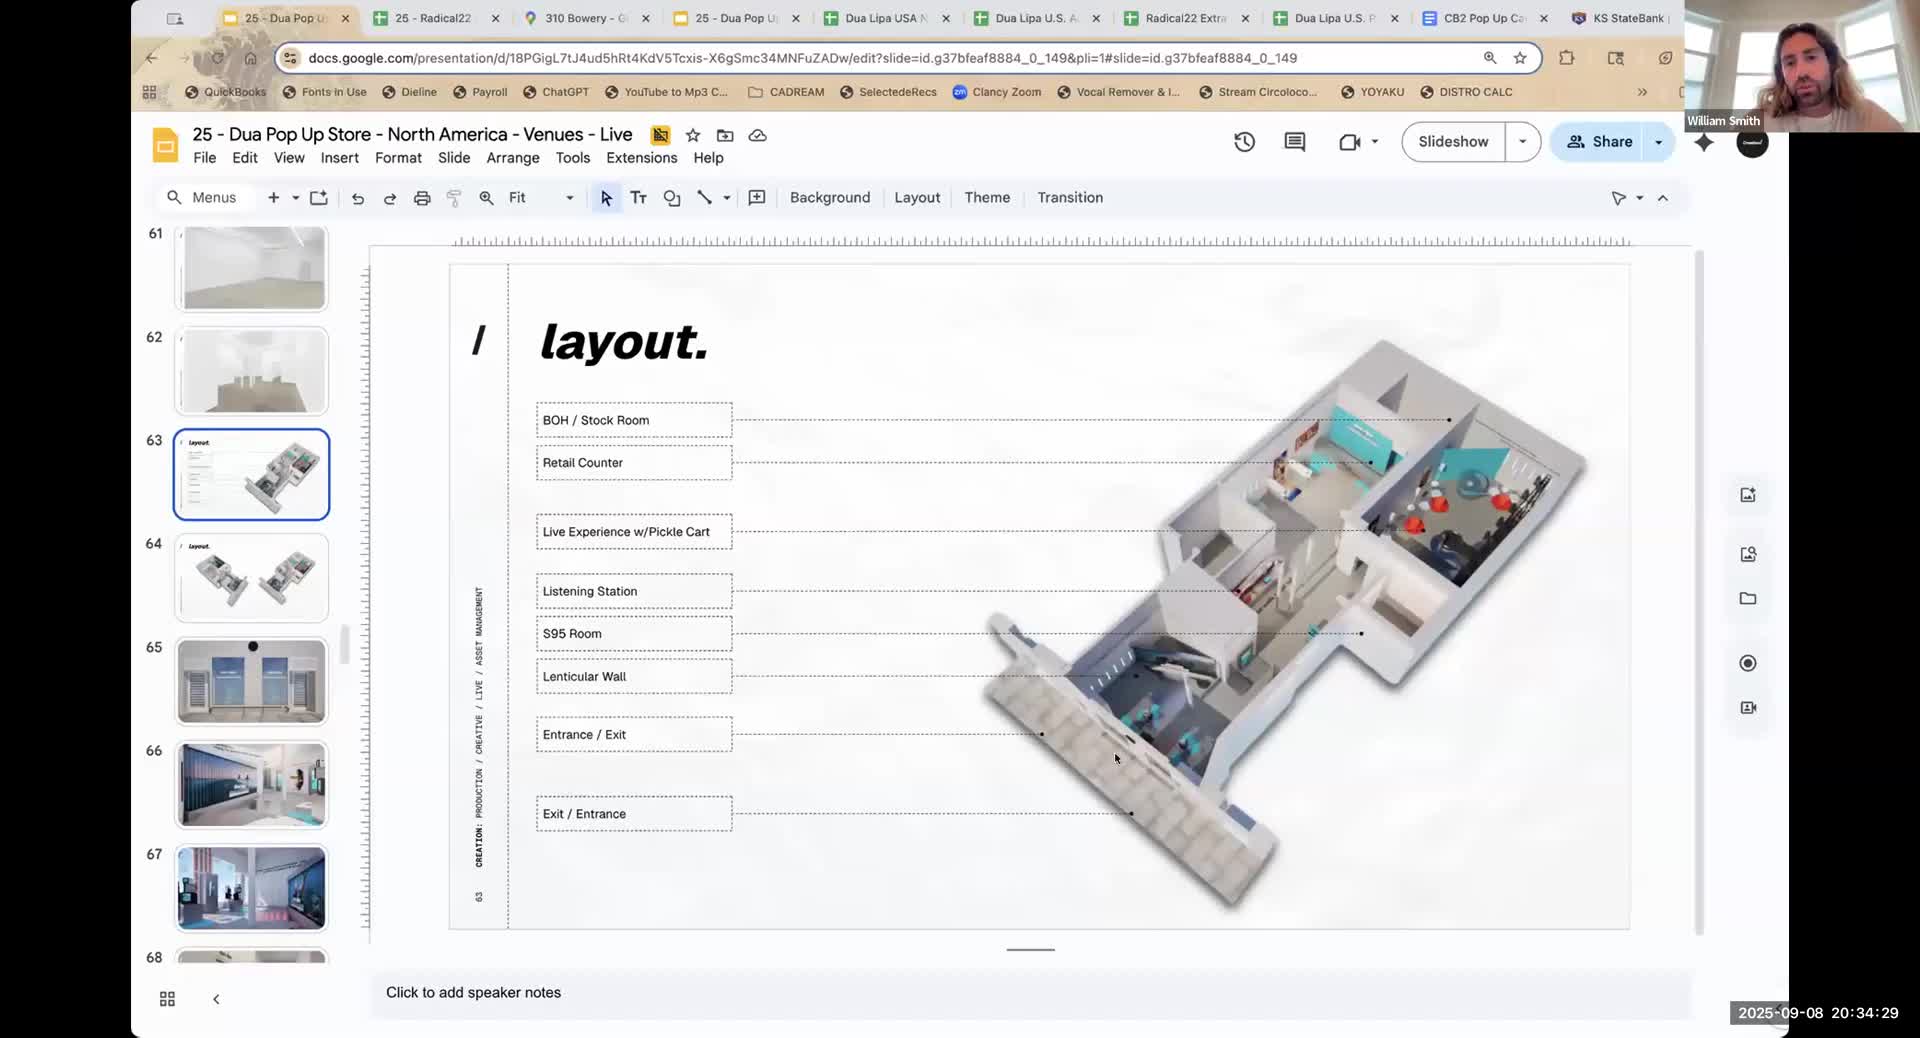This screenshot has height=1038, width=1920.
Task: Open the QuickBooks bookmark
Action: [x=225, y=92]
